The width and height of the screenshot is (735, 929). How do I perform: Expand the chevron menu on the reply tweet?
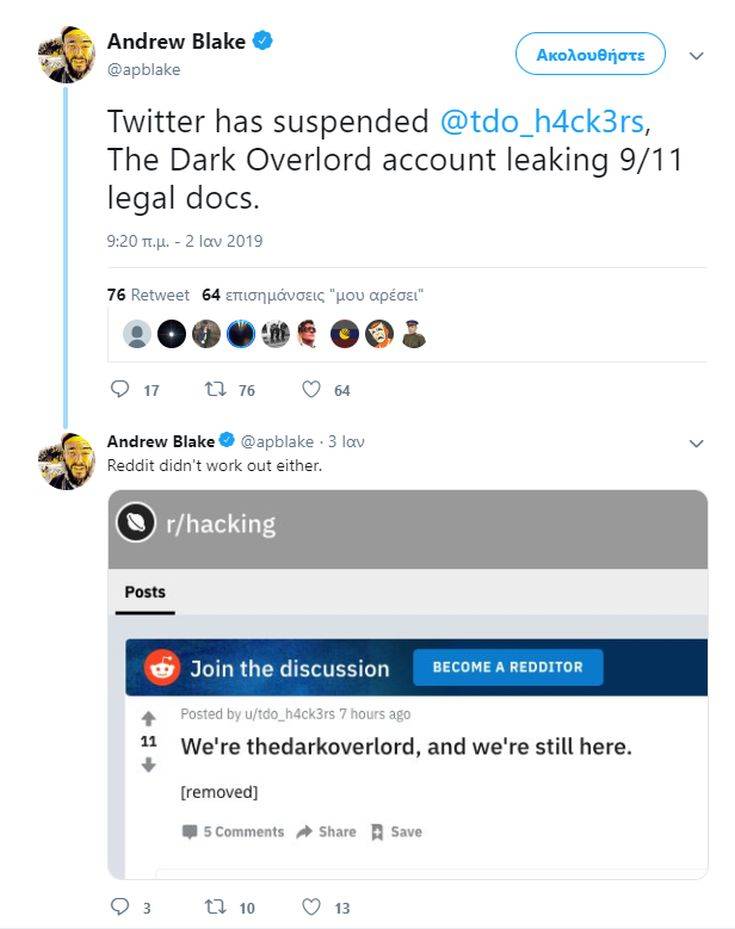[x=697, y=443]
